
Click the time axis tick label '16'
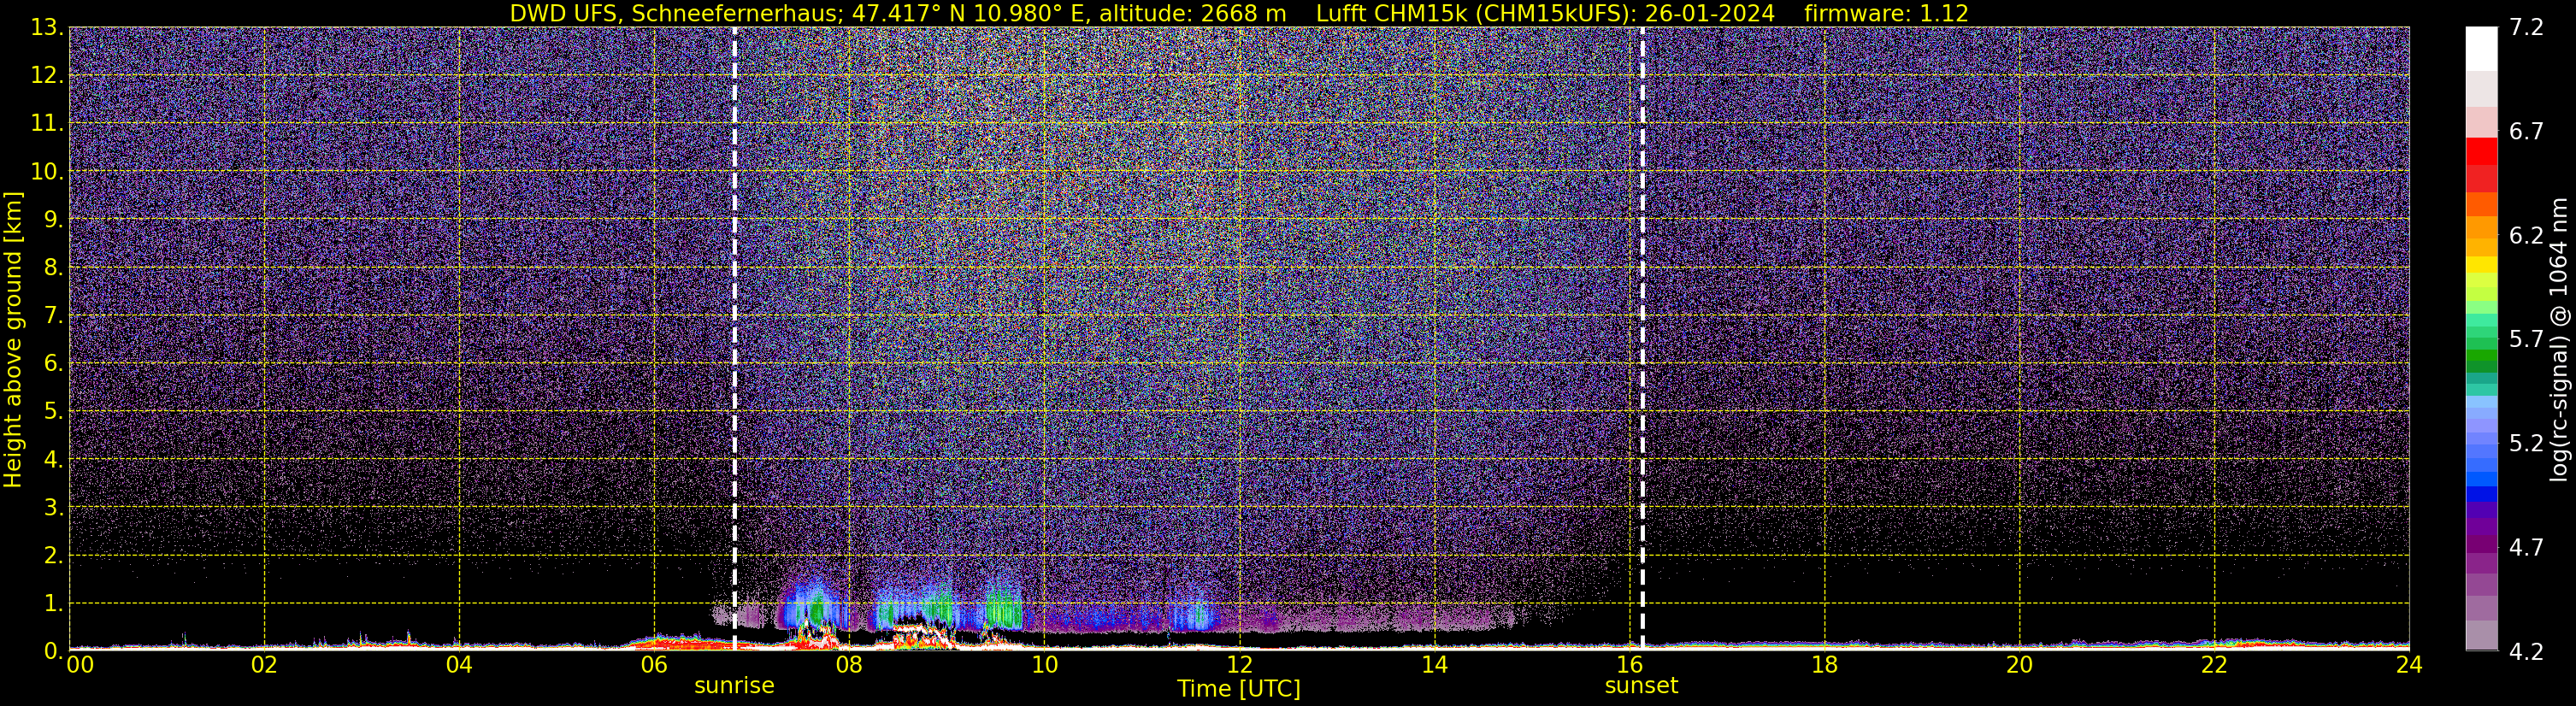point(1629,665)
